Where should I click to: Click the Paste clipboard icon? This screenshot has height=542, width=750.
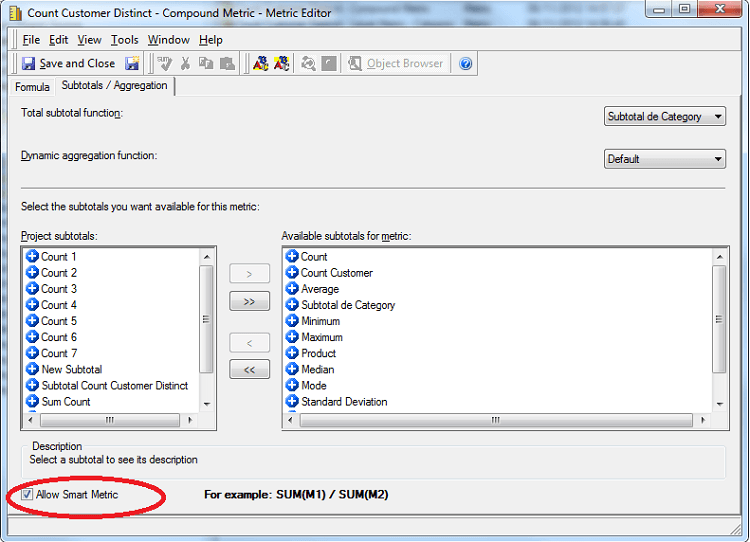[227, 63]
